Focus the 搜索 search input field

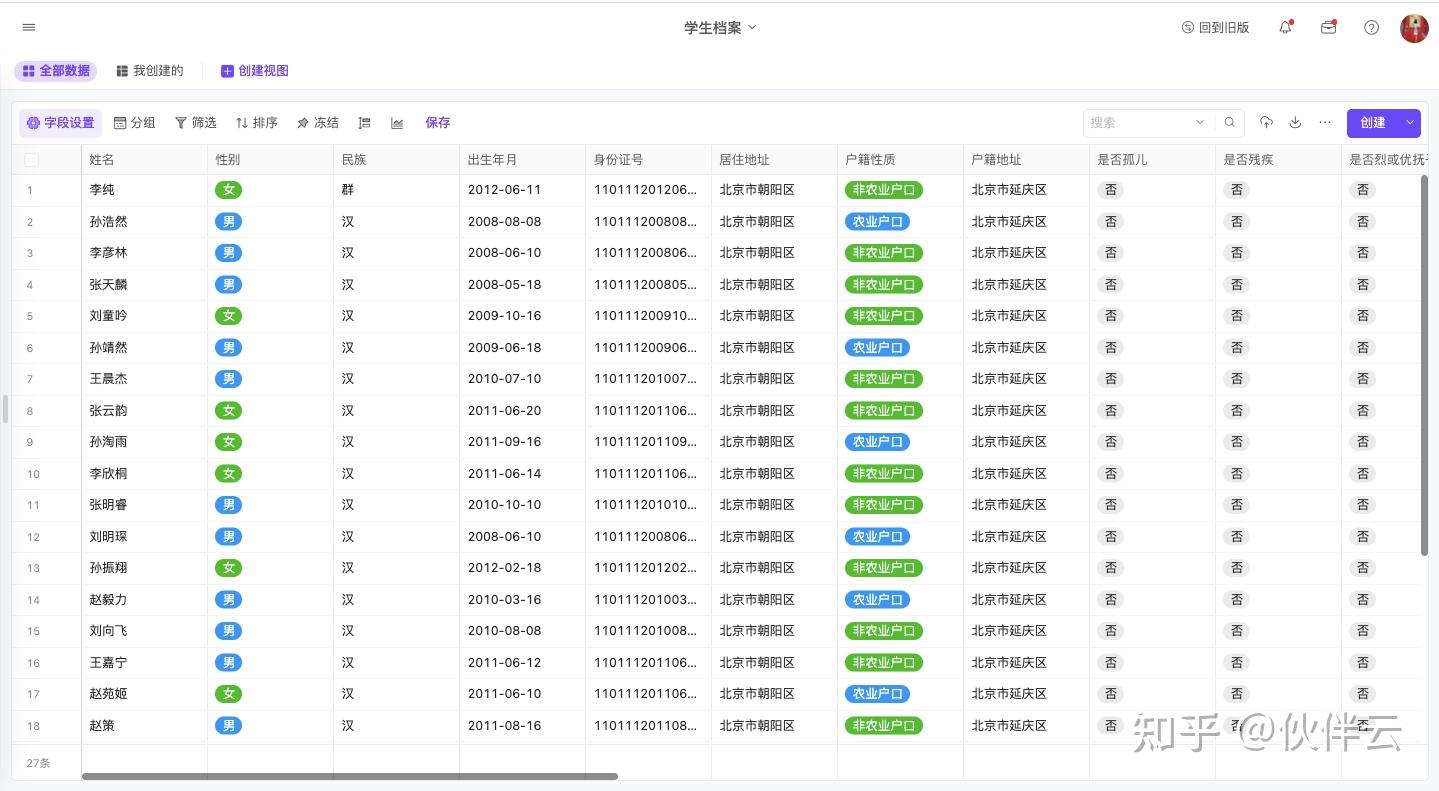(1140, 123)
